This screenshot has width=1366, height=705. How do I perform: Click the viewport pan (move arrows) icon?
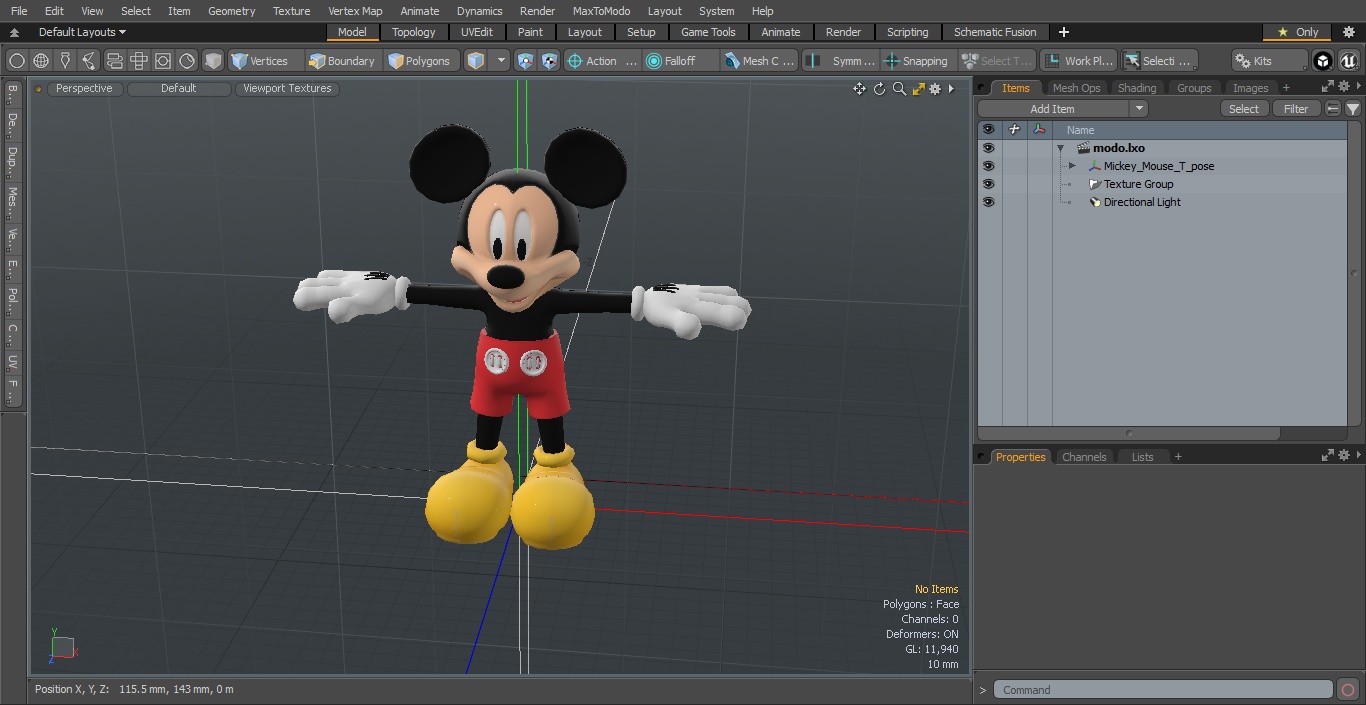pos(859,89)
